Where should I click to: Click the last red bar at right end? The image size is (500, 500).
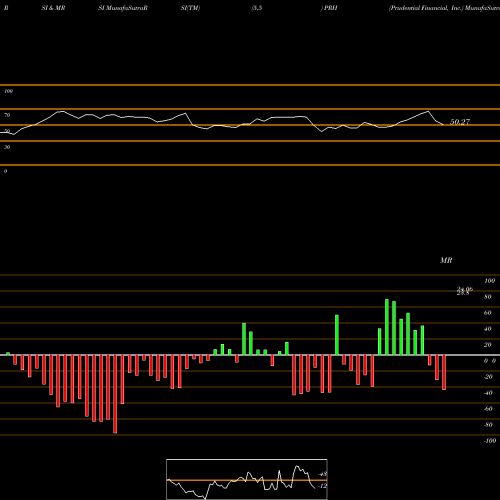coord(444,372)
